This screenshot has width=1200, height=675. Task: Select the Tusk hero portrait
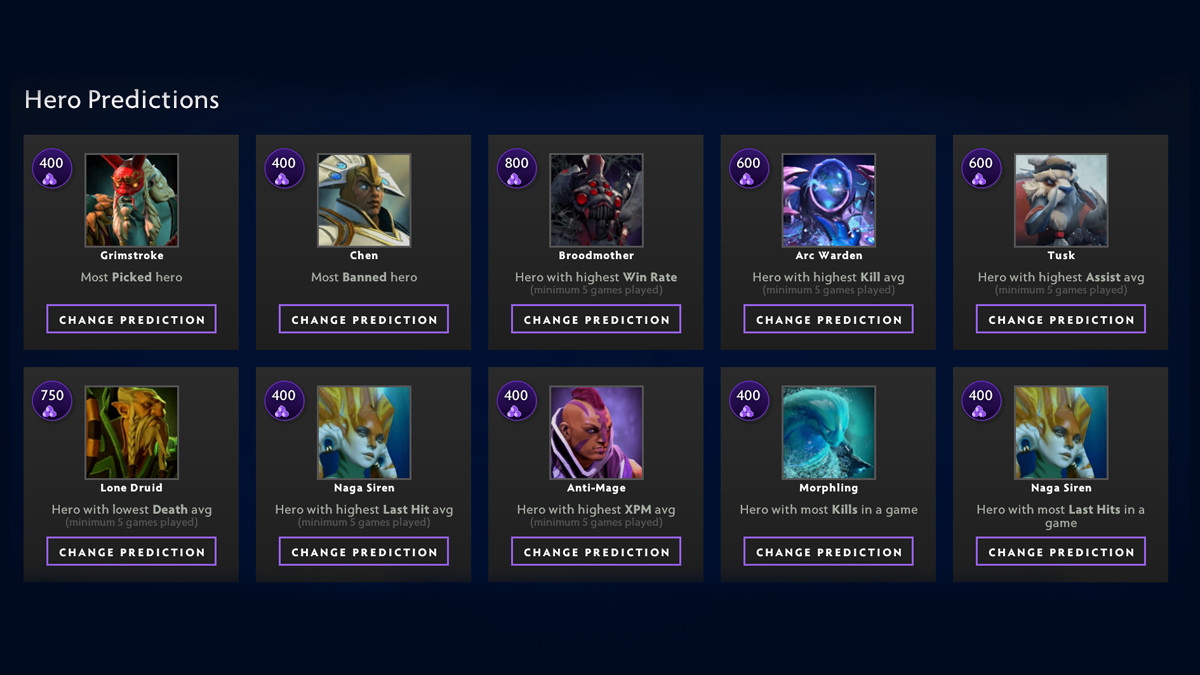pyautogui.click(x=1061, y=200)
